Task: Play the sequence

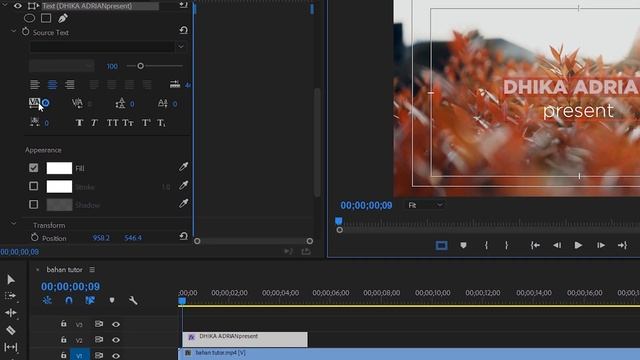Action: 578,245
